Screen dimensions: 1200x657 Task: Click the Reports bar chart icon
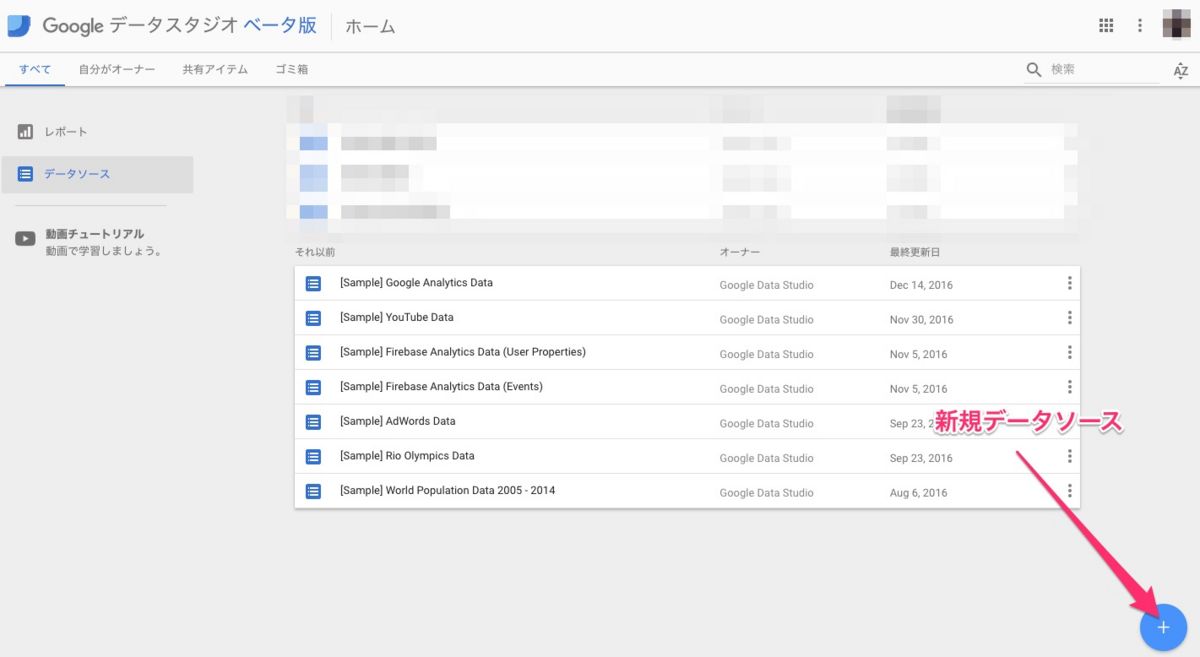point(25,132)
